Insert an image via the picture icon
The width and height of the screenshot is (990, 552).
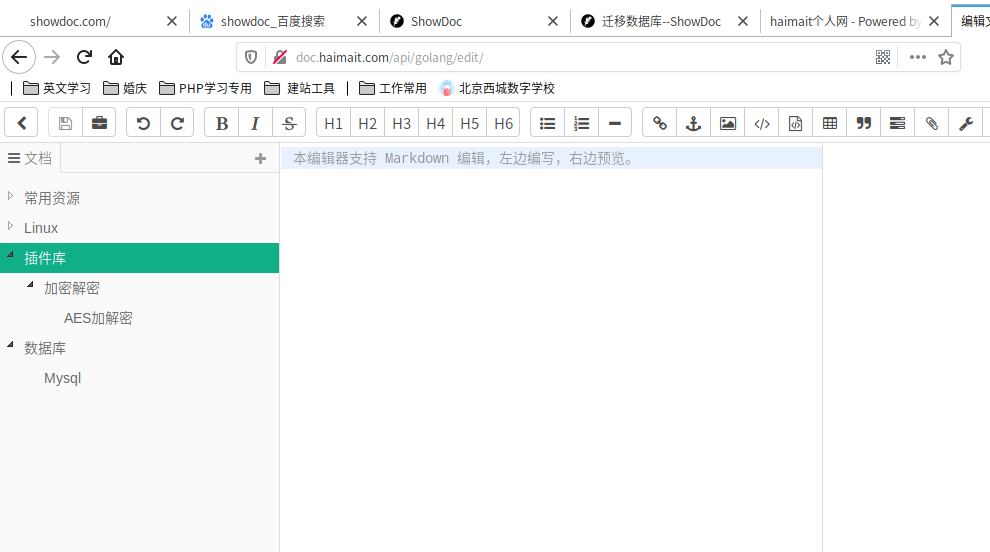(728, 123)
